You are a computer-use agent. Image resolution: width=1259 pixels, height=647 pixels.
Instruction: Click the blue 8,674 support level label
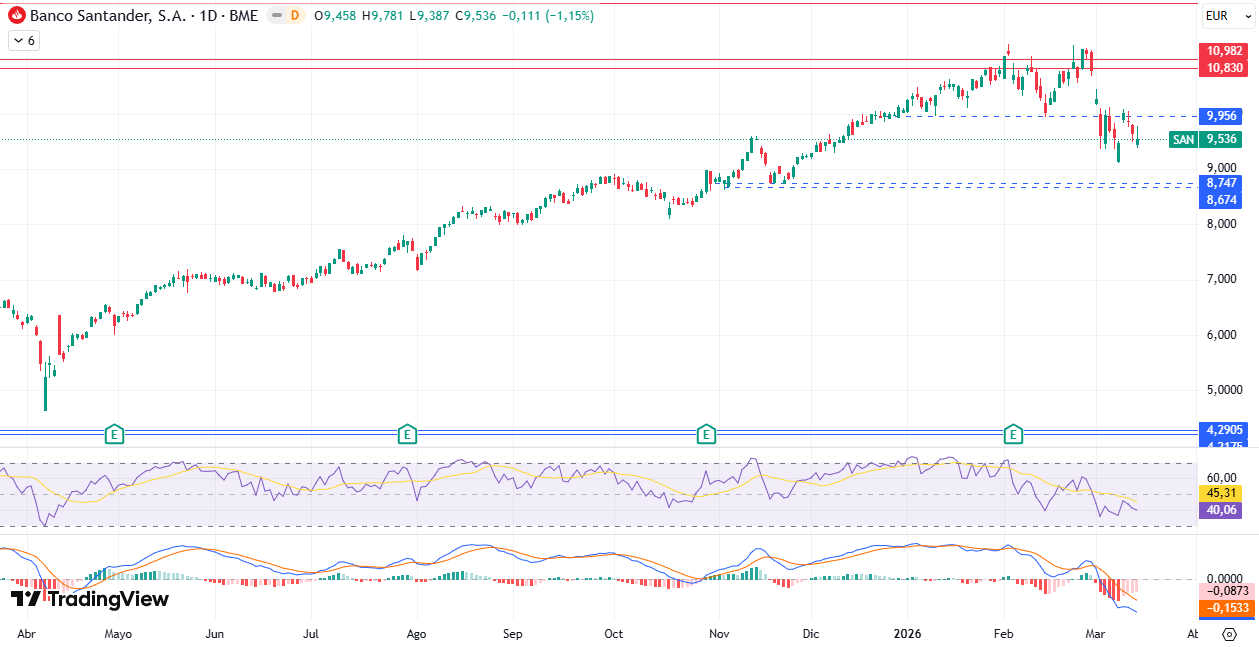pos(1221,200)
